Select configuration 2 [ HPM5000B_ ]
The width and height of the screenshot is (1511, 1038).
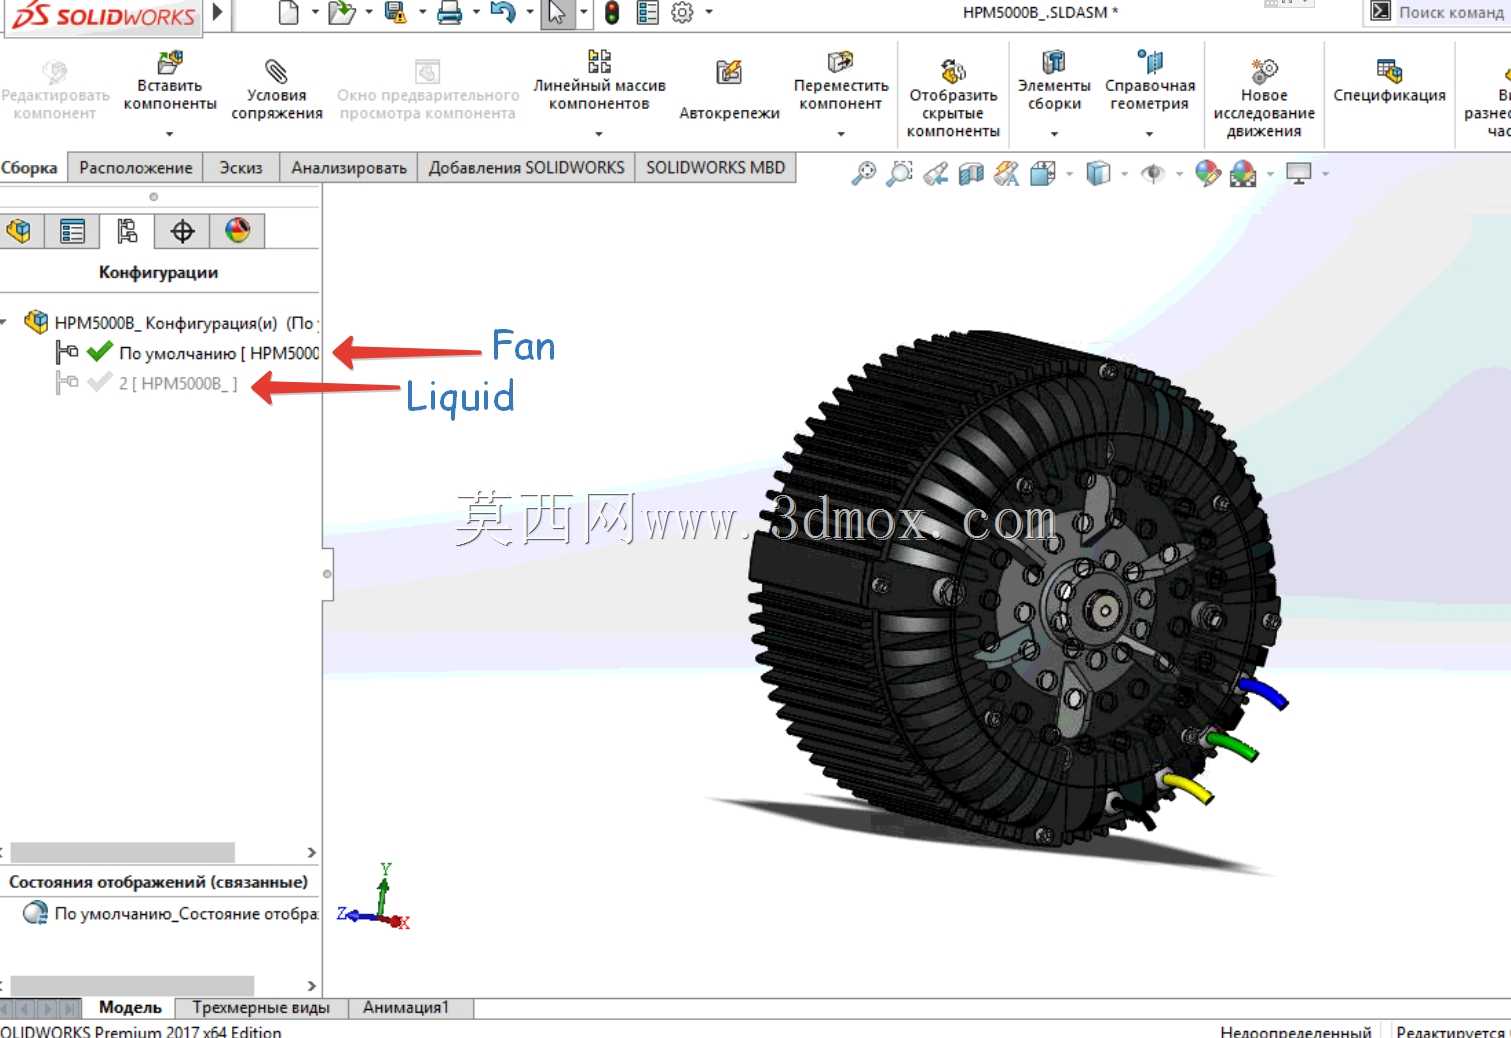pos(148,384)
